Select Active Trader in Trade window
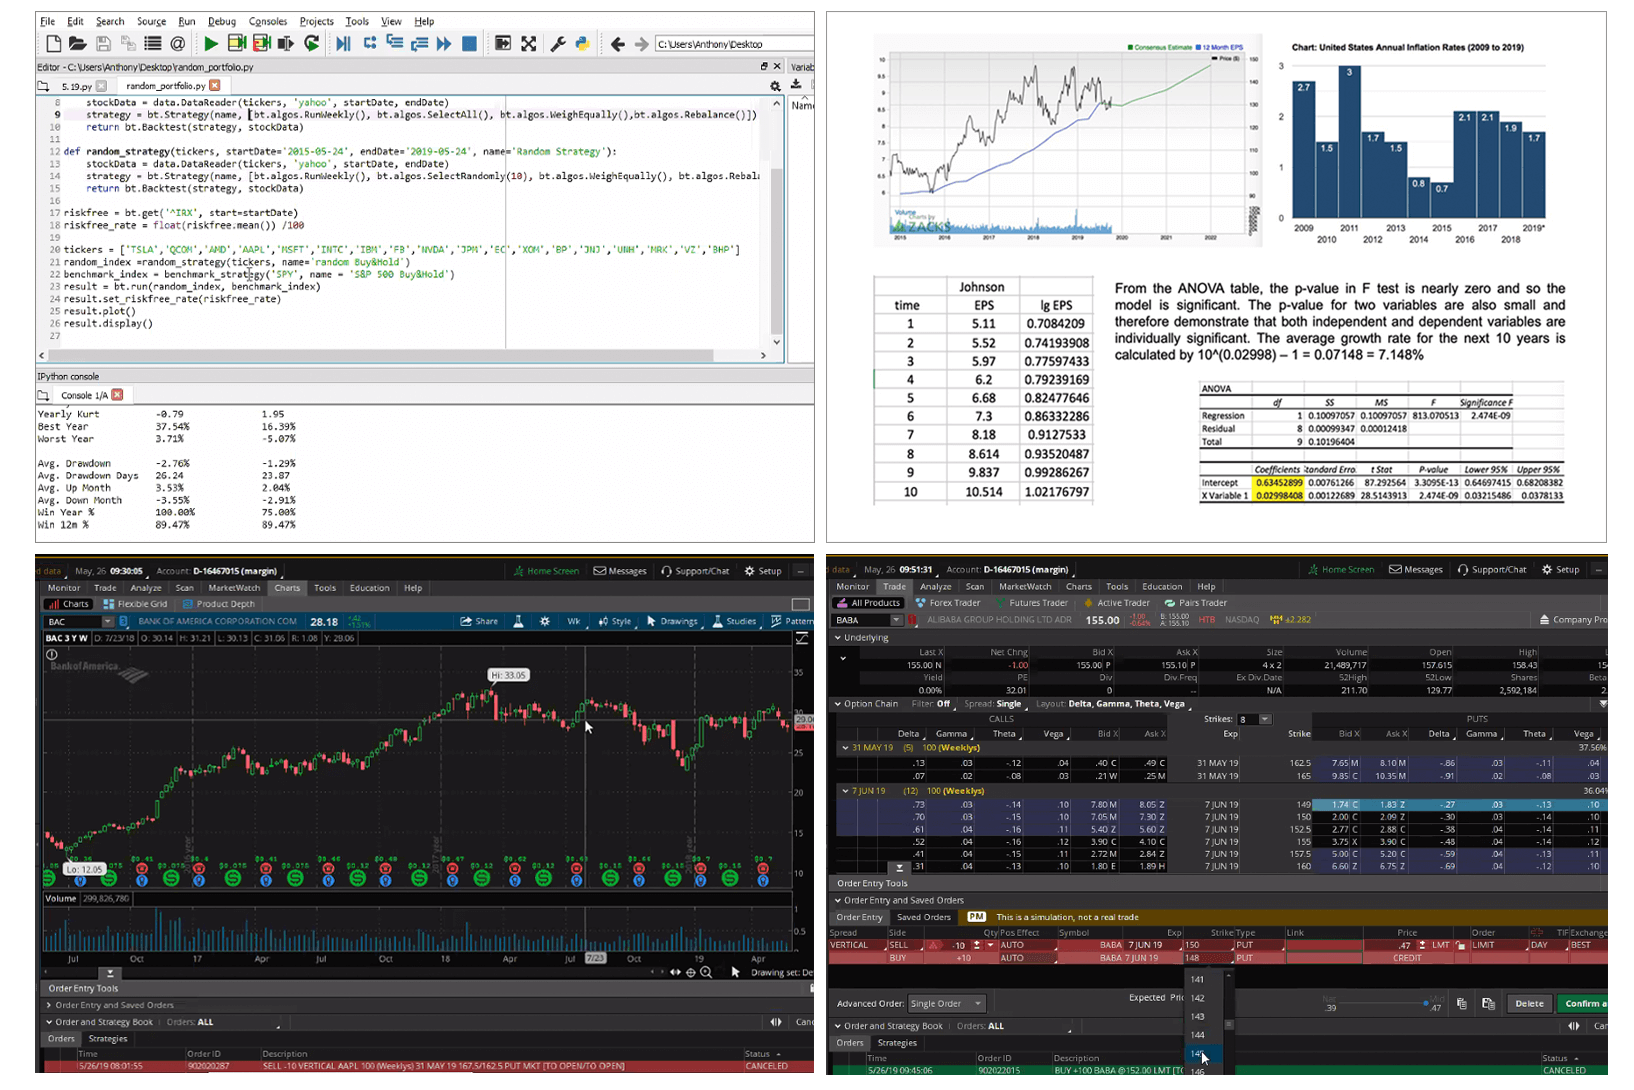 click(1116, 603)
